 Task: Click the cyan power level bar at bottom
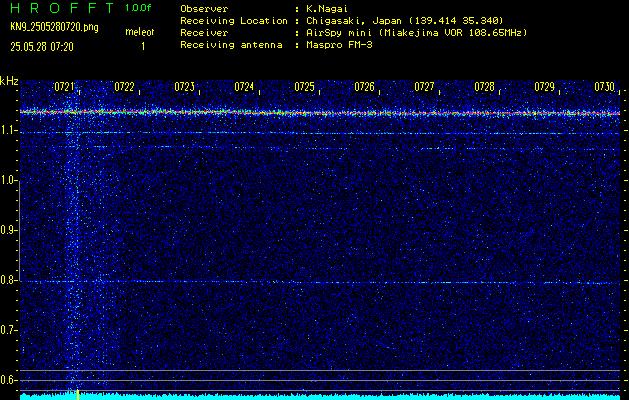coord(320,397)
